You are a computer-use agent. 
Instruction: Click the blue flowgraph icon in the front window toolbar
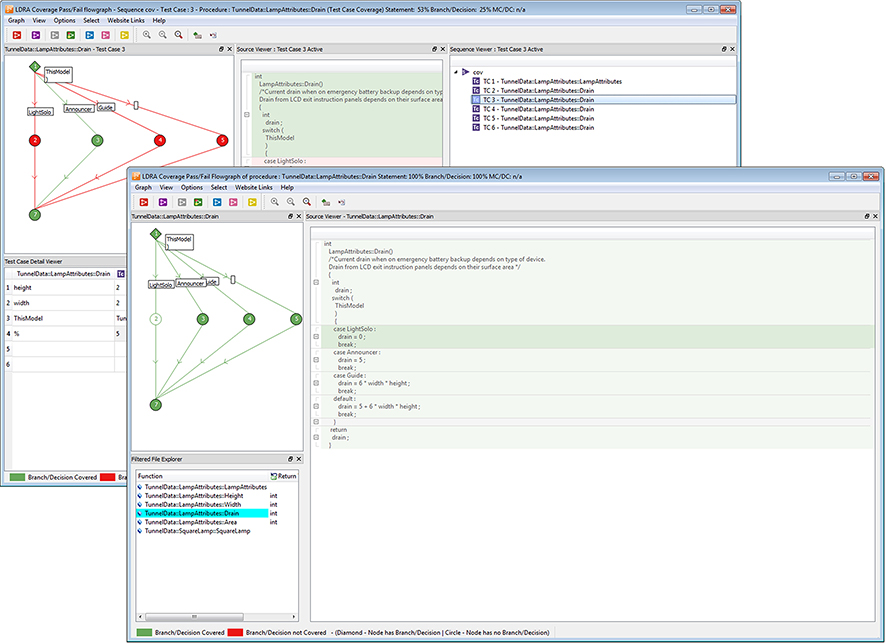point(217,202)
